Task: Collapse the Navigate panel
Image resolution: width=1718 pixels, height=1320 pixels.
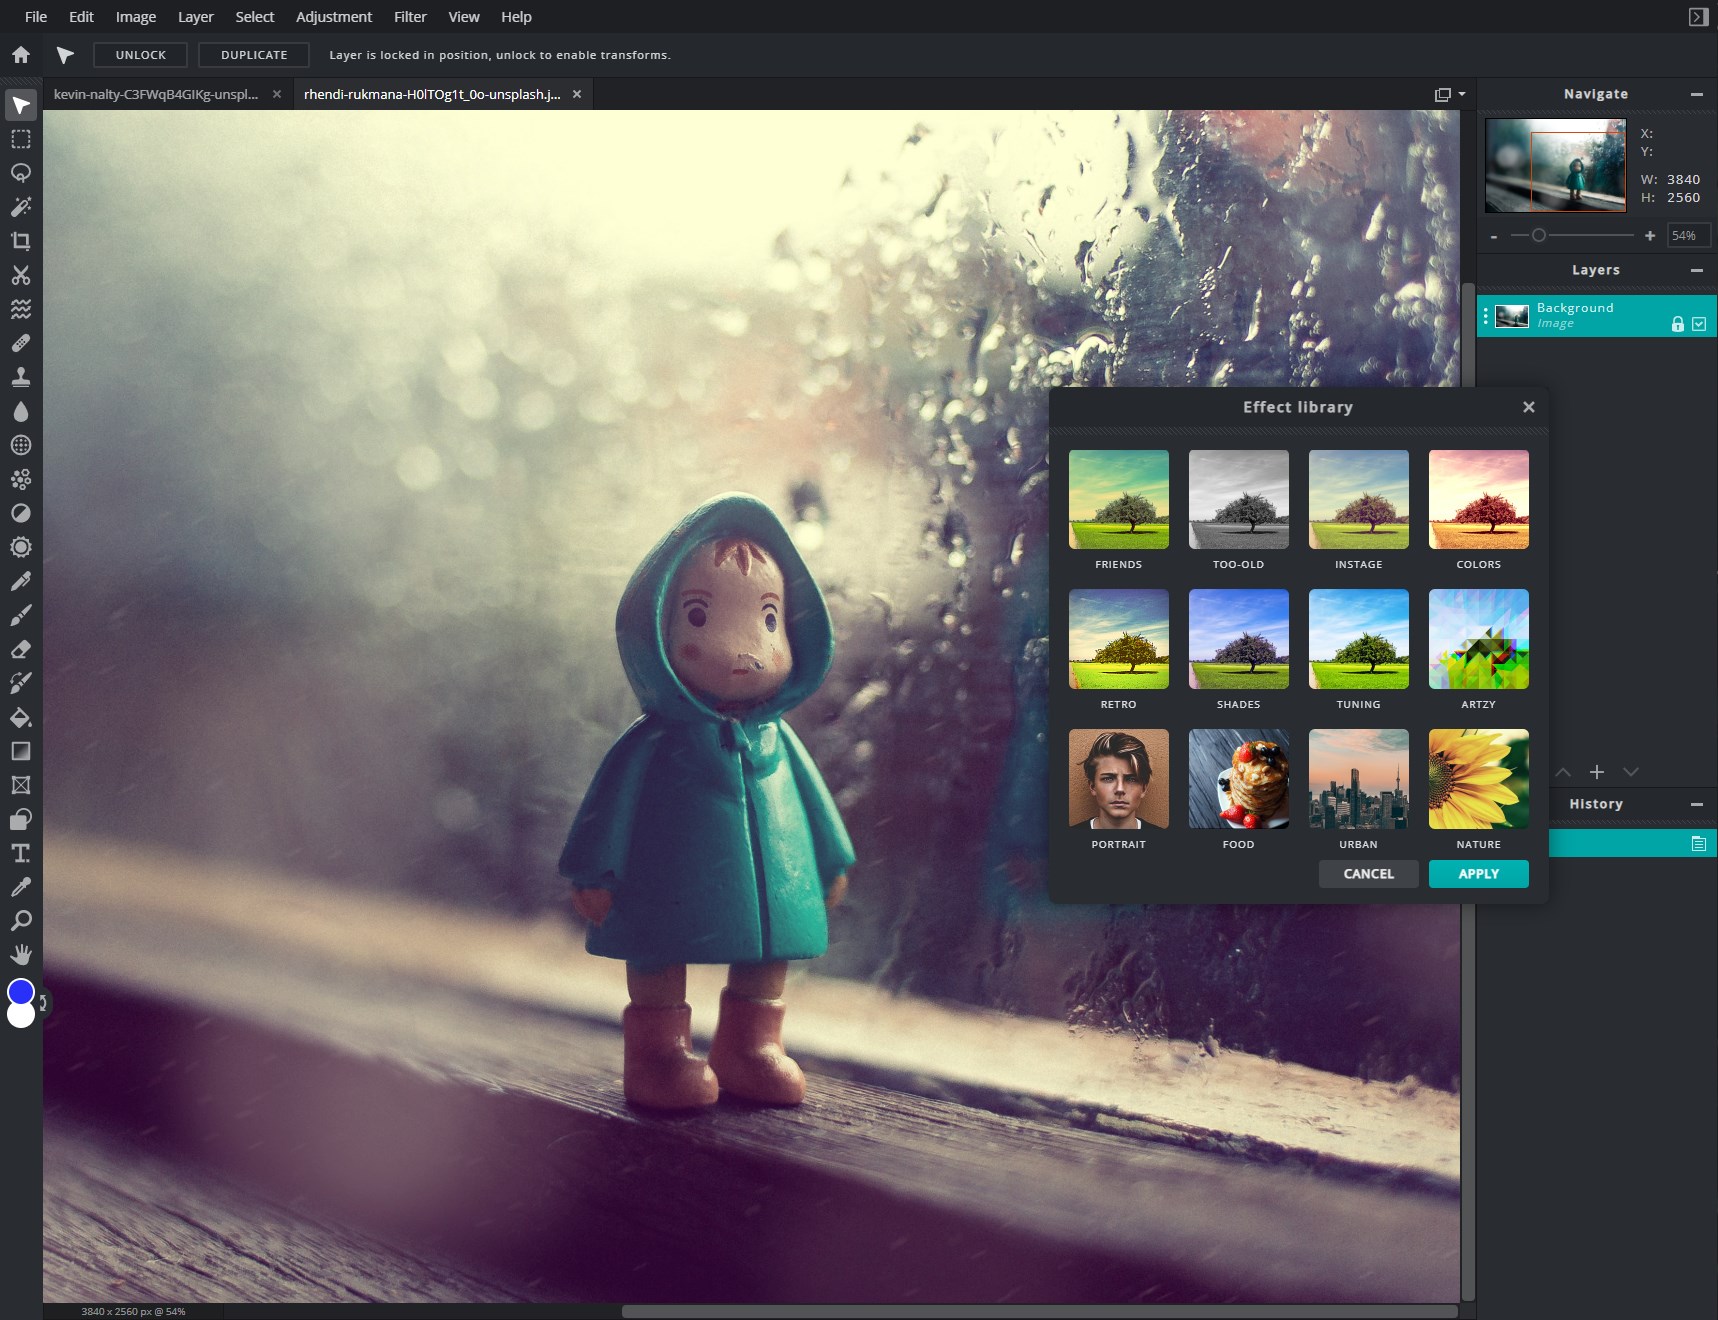Action: click(1697, 94)
